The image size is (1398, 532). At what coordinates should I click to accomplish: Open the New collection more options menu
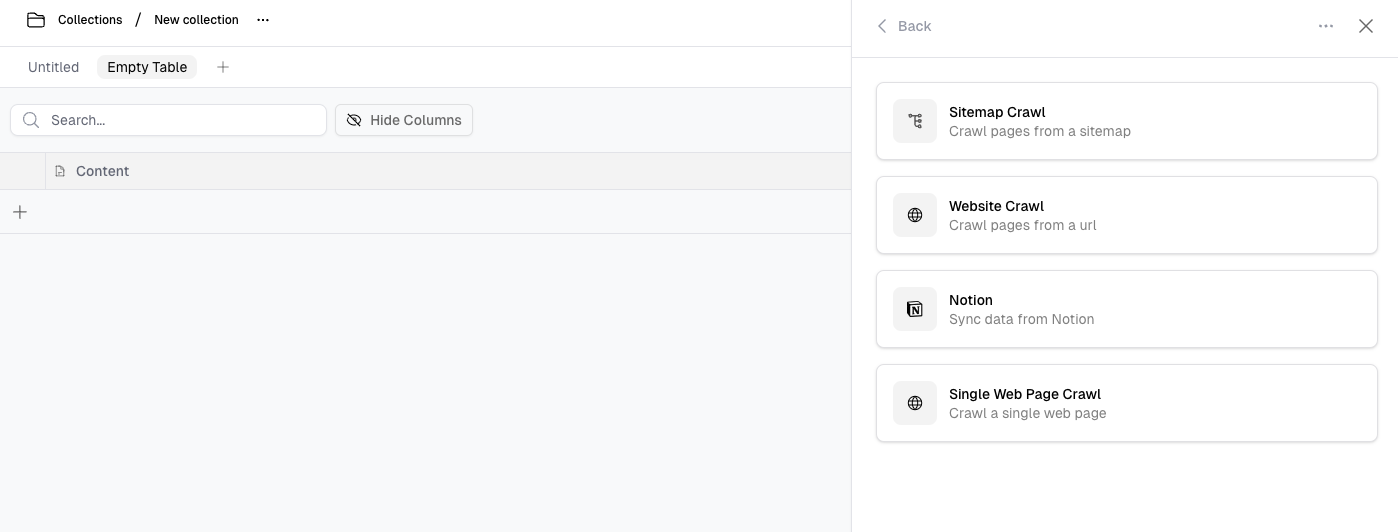(263, 20)
